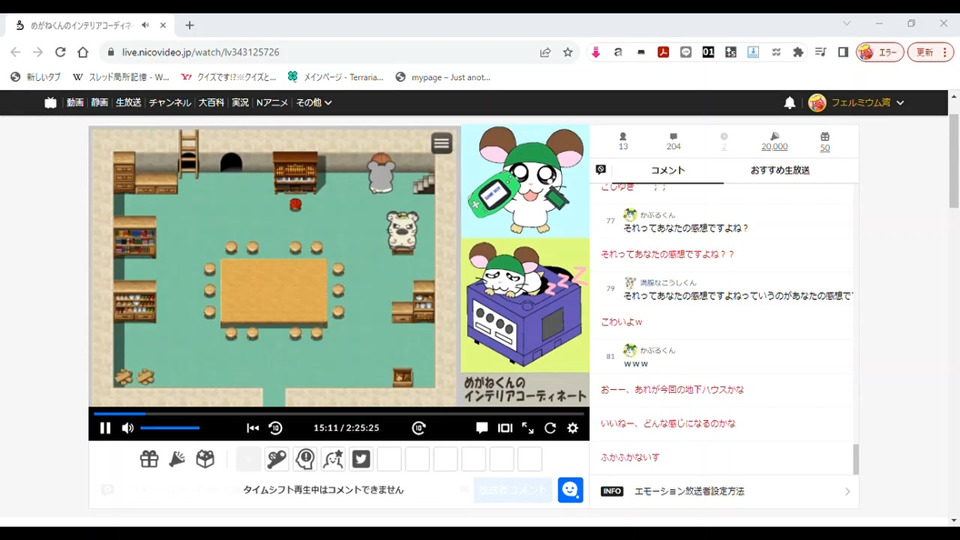This screenshot has width=960, height=540.
Task: Share this page via address bar icon
Action: [545, 53]
